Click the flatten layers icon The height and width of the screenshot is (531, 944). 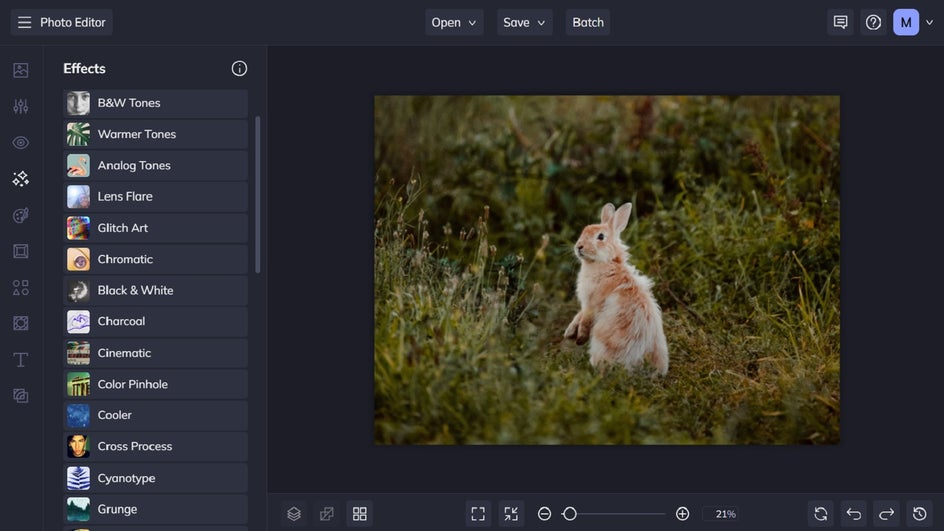(326, 514)
